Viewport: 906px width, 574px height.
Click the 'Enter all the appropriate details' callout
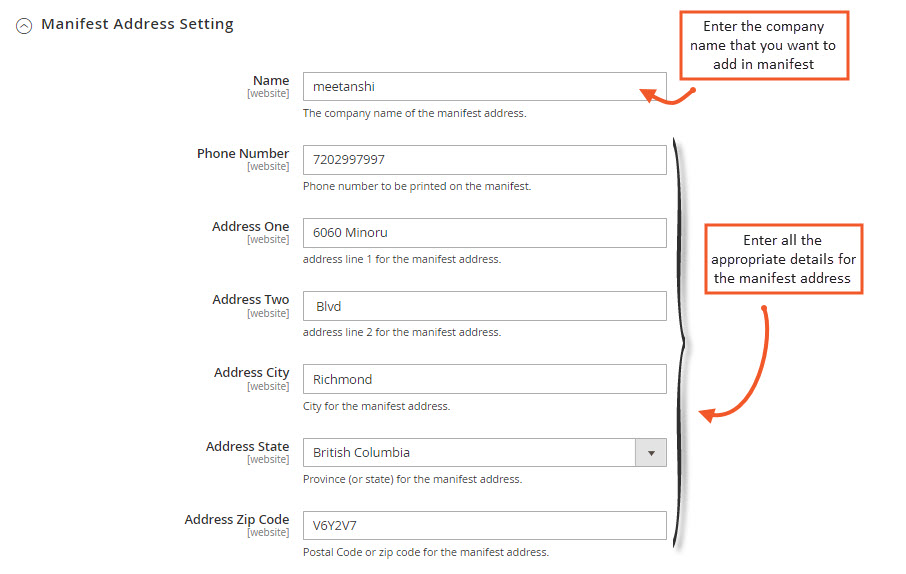coord(783,259)
